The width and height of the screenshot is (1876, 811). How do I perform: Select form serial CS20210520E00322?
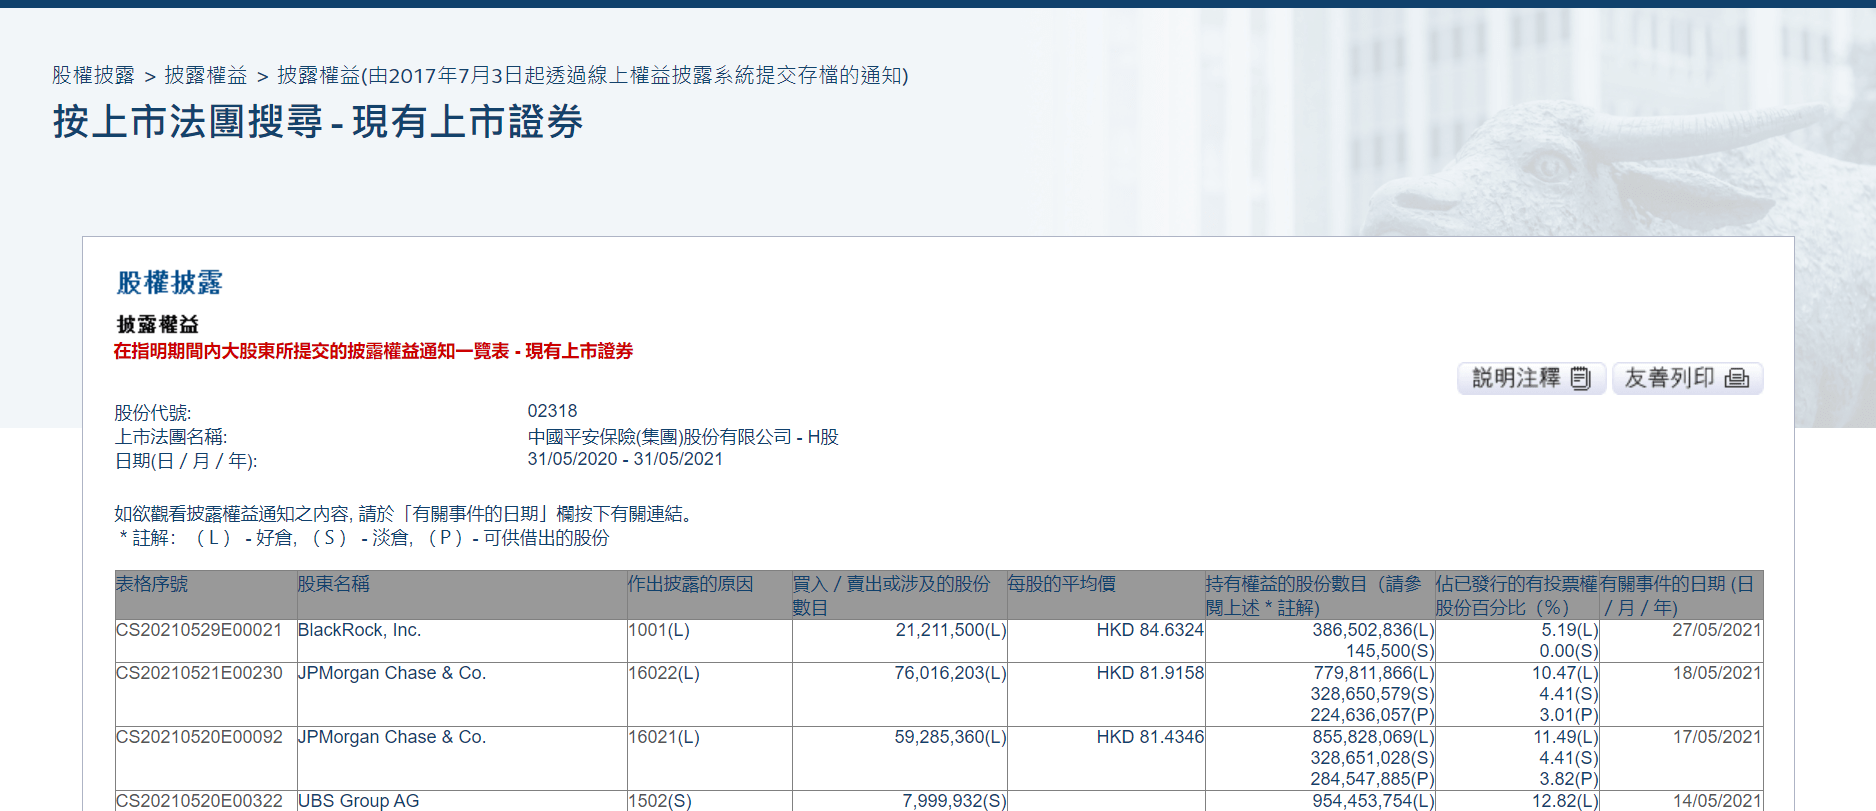199,801
